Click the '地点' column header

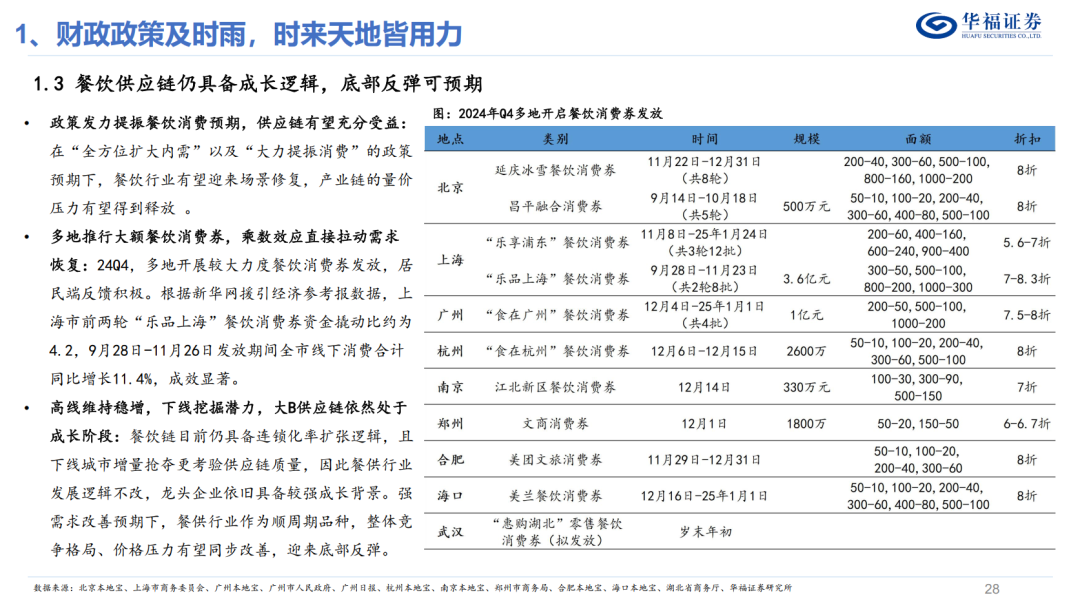450,139
